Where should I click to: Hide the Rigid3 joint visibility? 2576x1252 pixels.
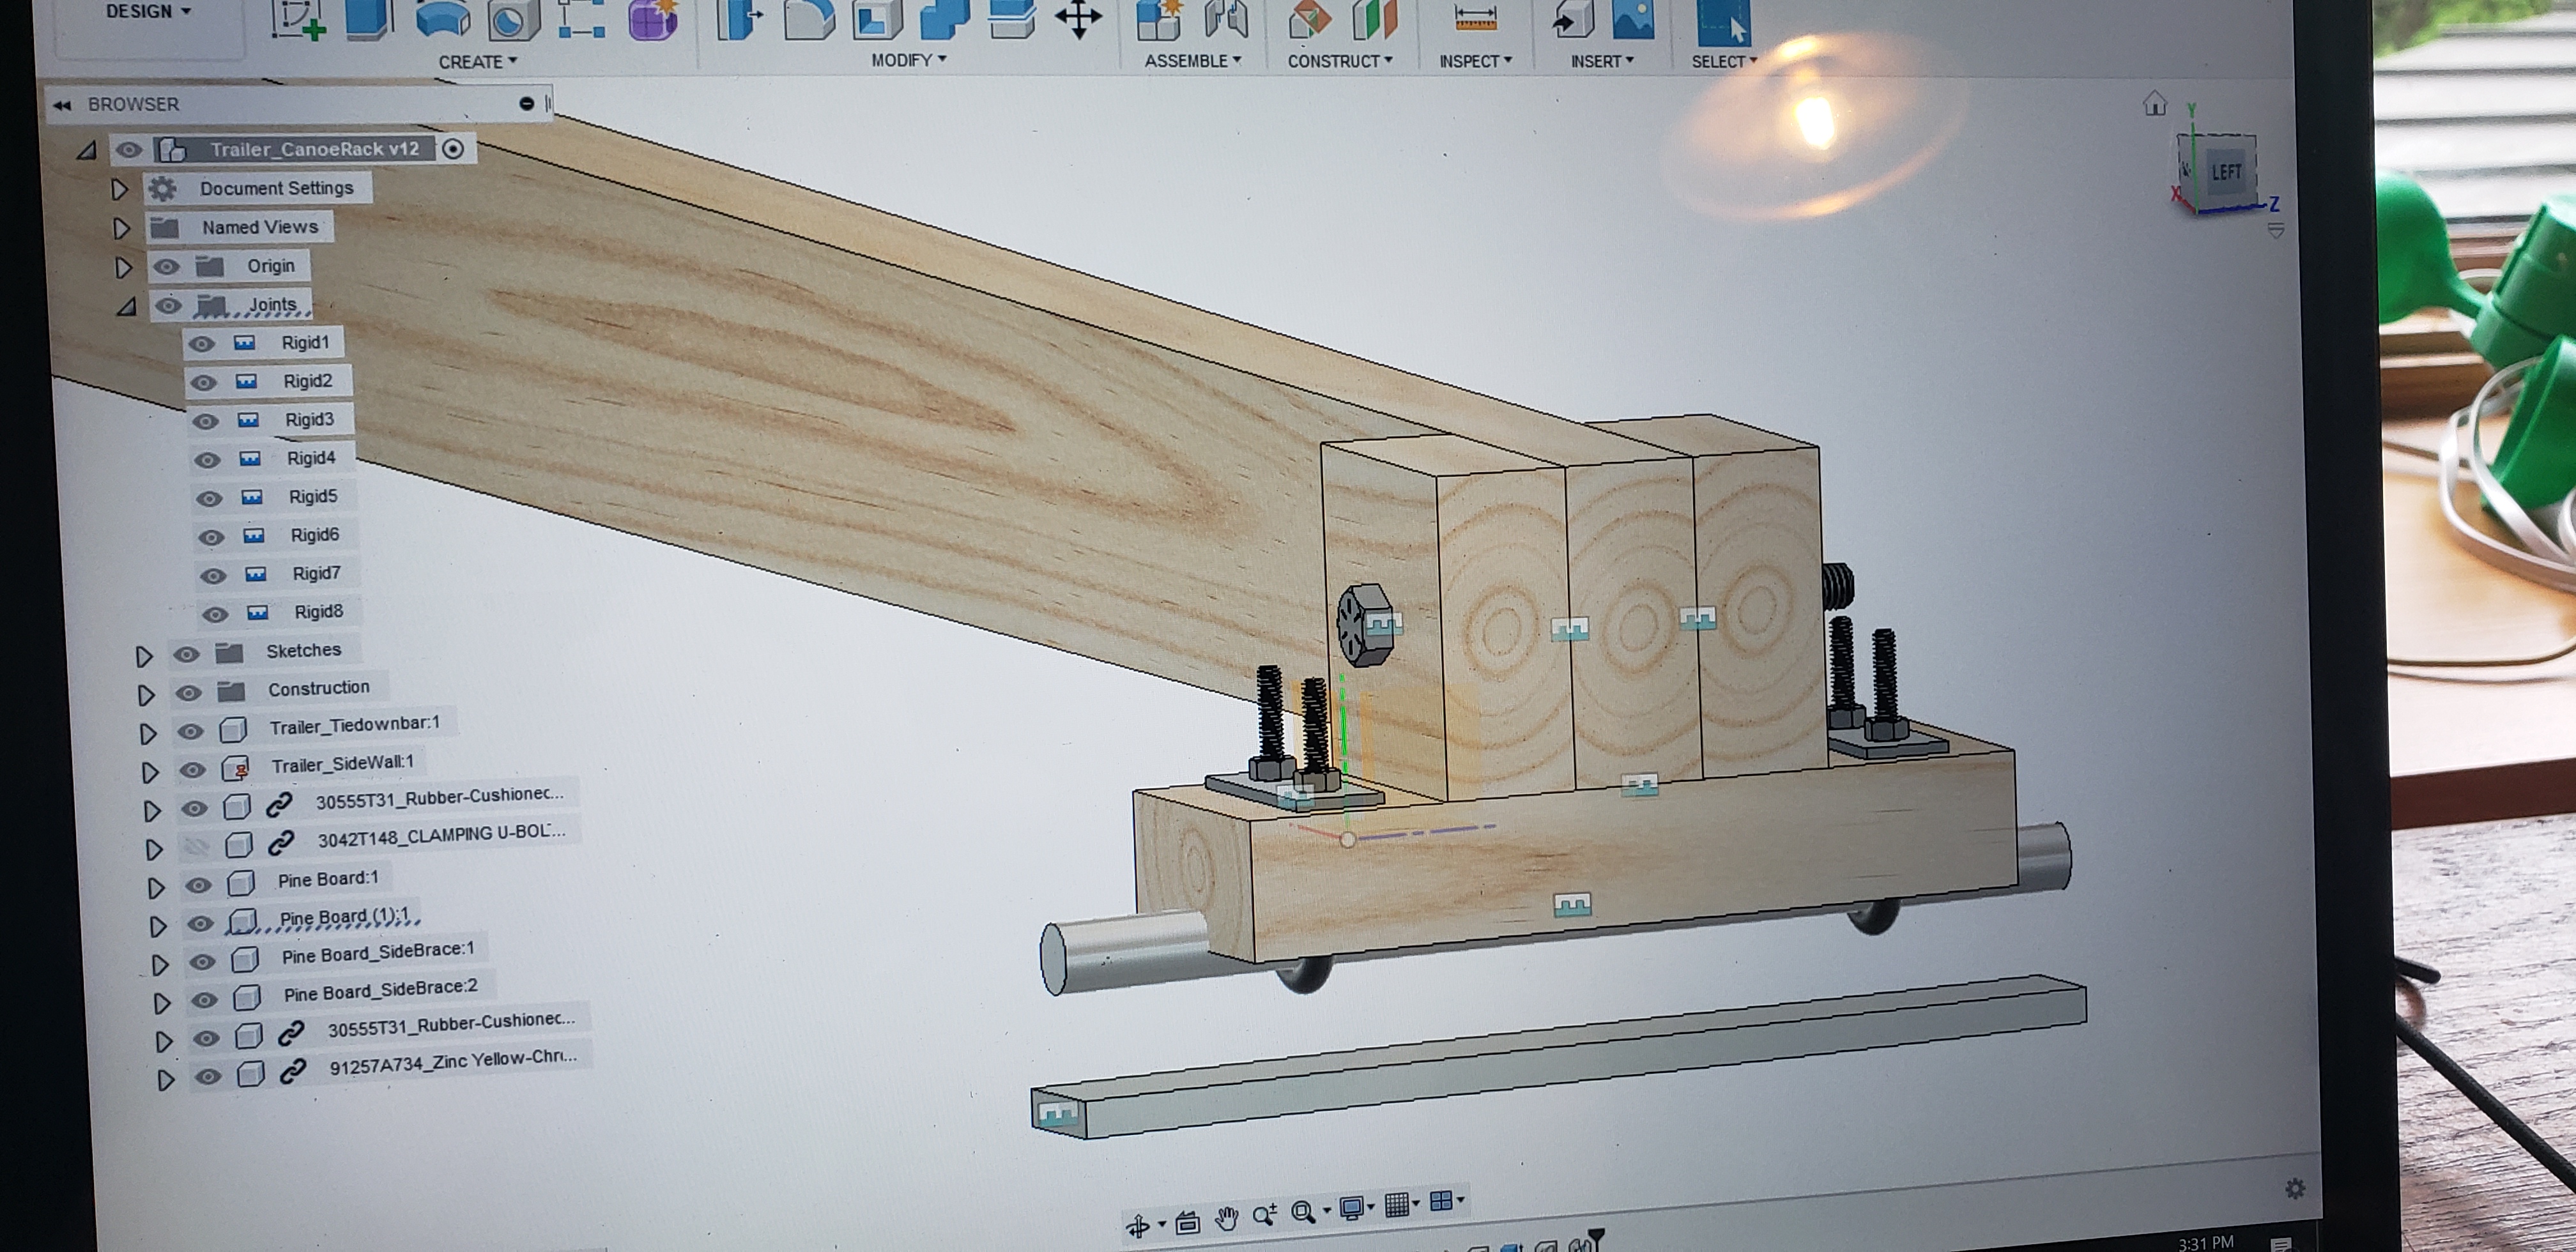point(205,421)
